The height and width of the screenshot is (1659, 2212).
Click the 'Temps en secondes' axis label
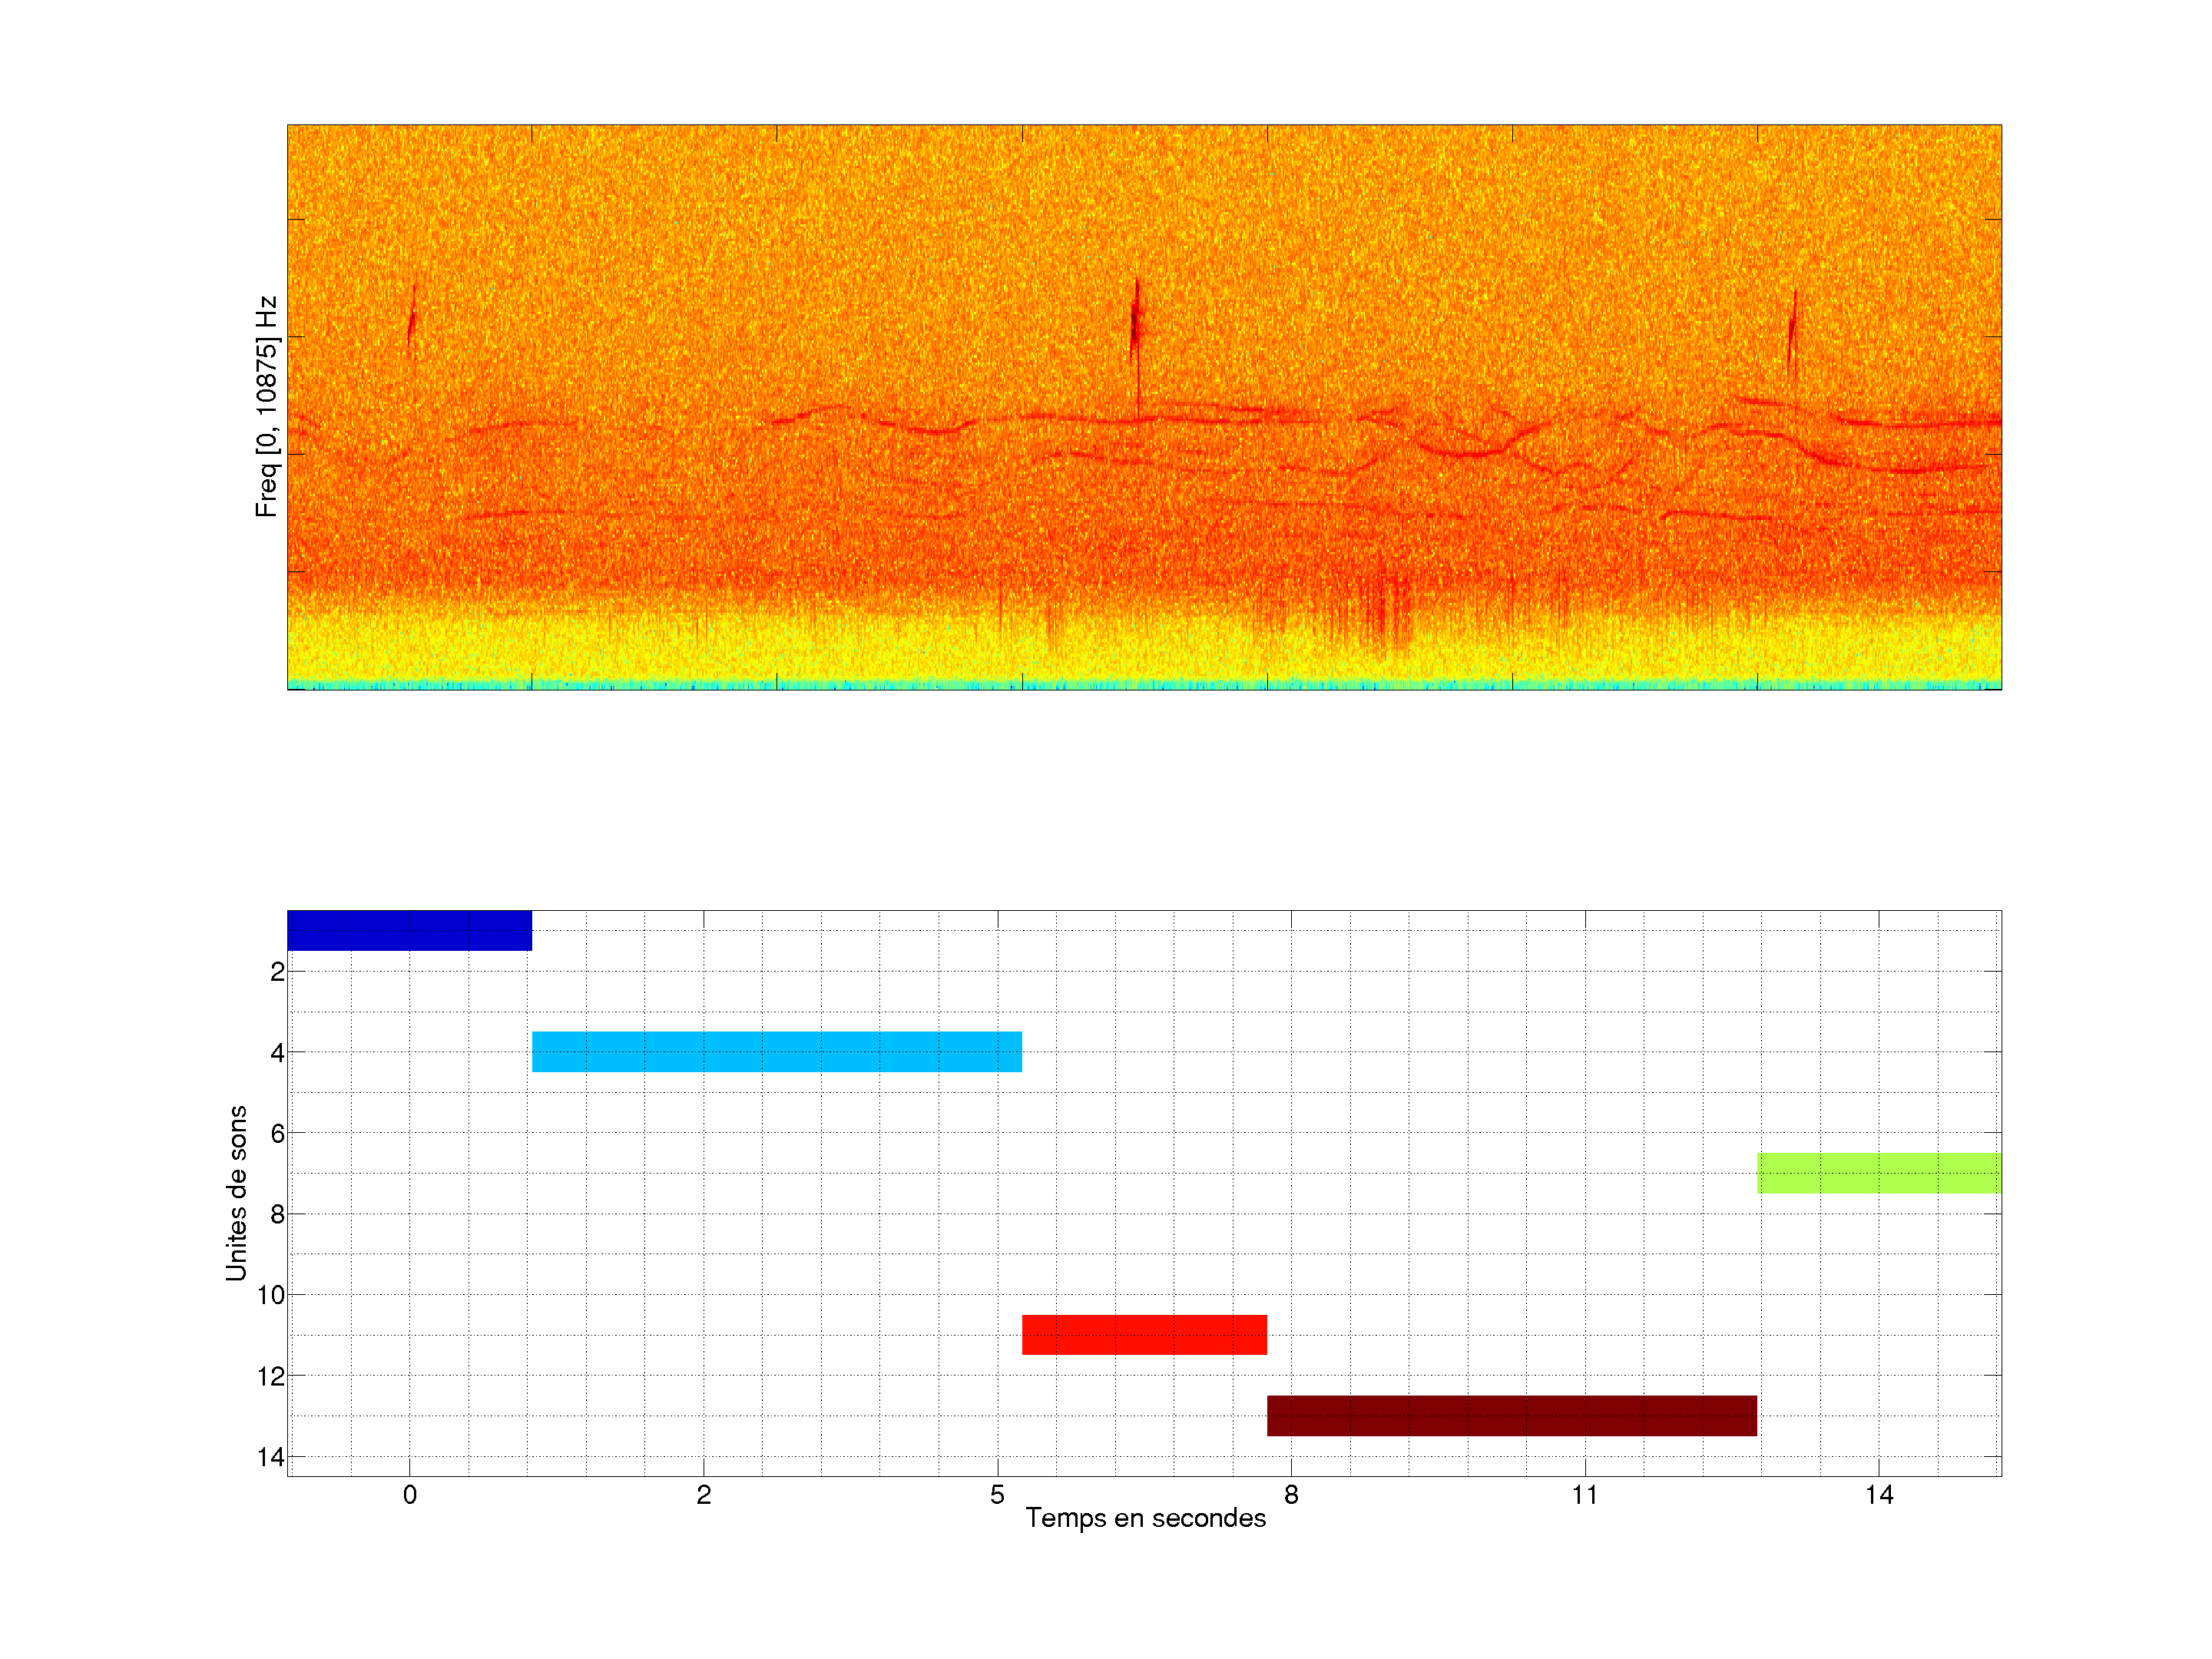click(x=1145, y=1518)
